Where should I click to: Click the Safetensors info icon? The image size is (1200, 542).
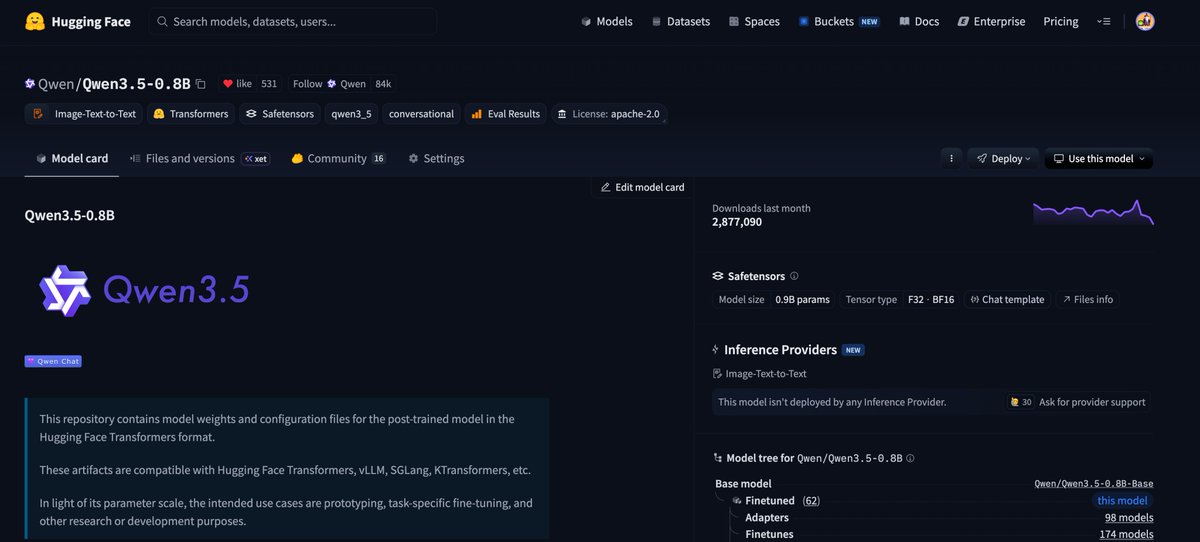794,276
